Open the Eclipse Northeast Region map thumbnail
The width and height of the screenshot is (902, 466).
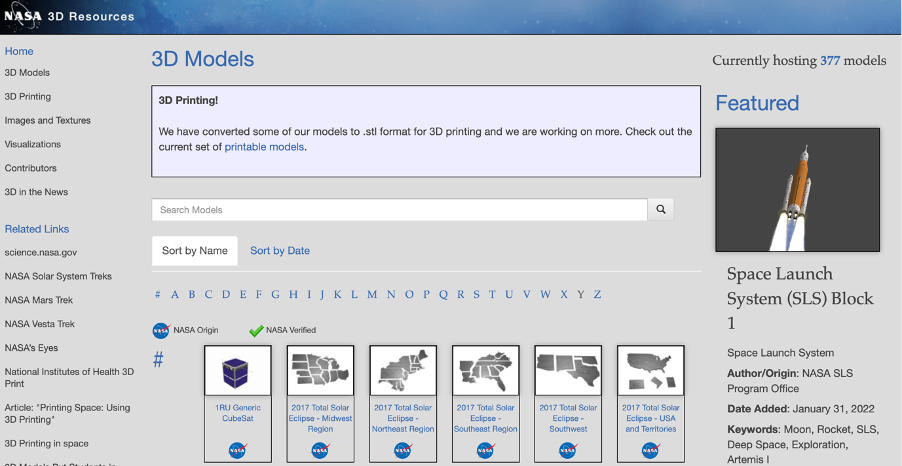(403, 370)
